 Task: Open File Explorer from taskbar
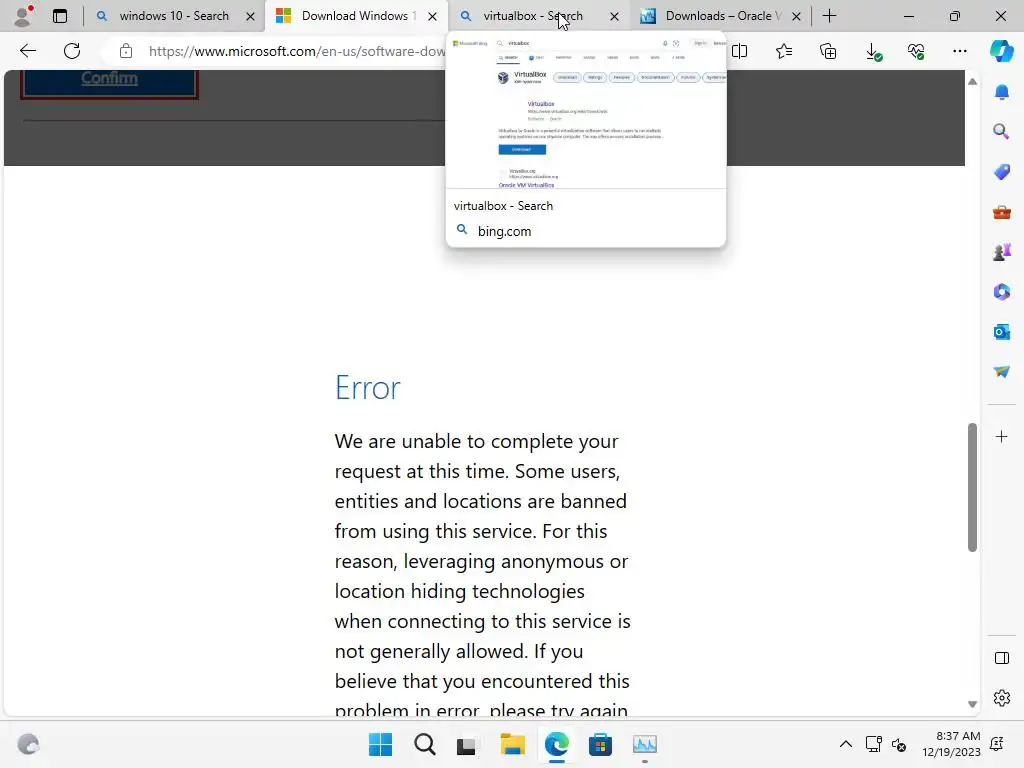click(513, 744)
